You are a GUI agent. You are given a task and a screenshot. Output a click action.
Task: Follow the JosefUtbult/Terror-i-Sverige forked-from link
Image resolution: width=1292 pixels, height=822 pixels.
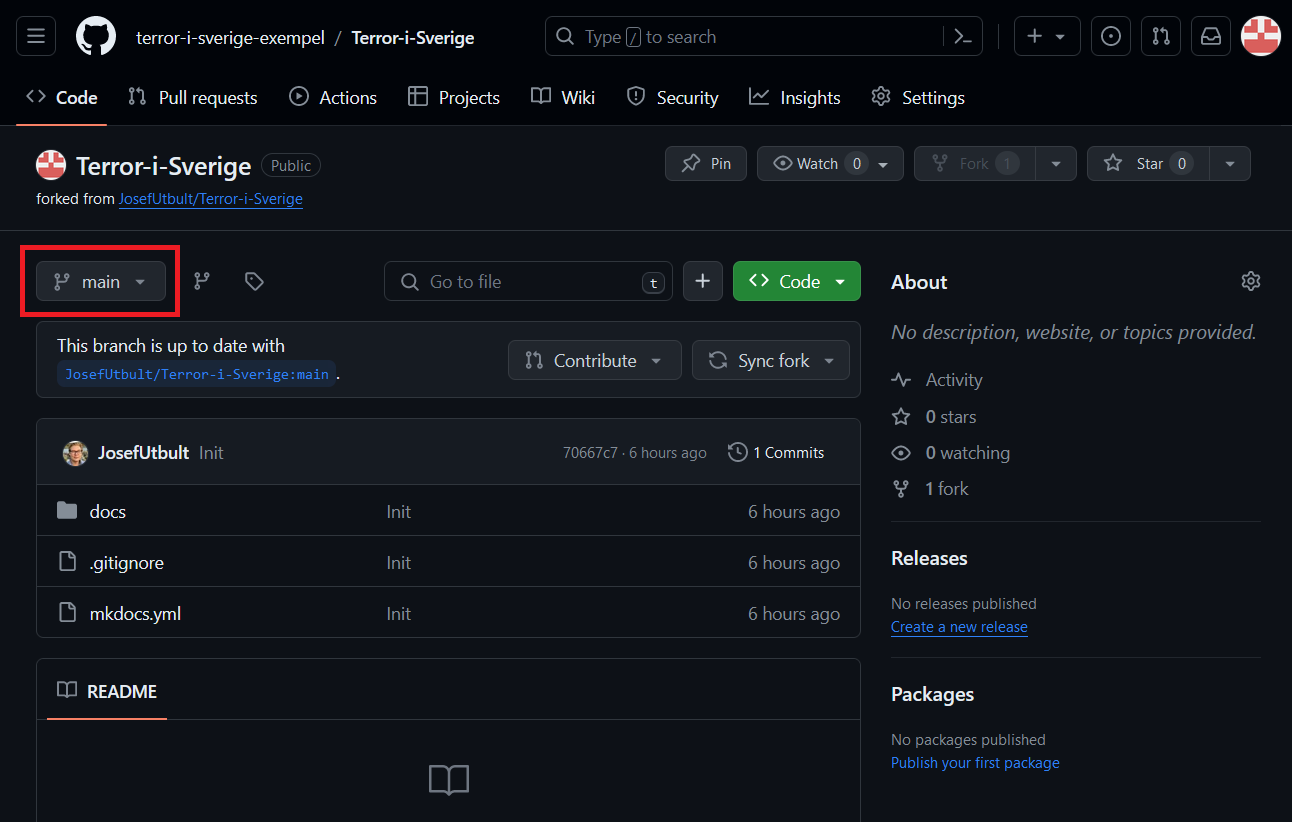(x=211, y=199)
